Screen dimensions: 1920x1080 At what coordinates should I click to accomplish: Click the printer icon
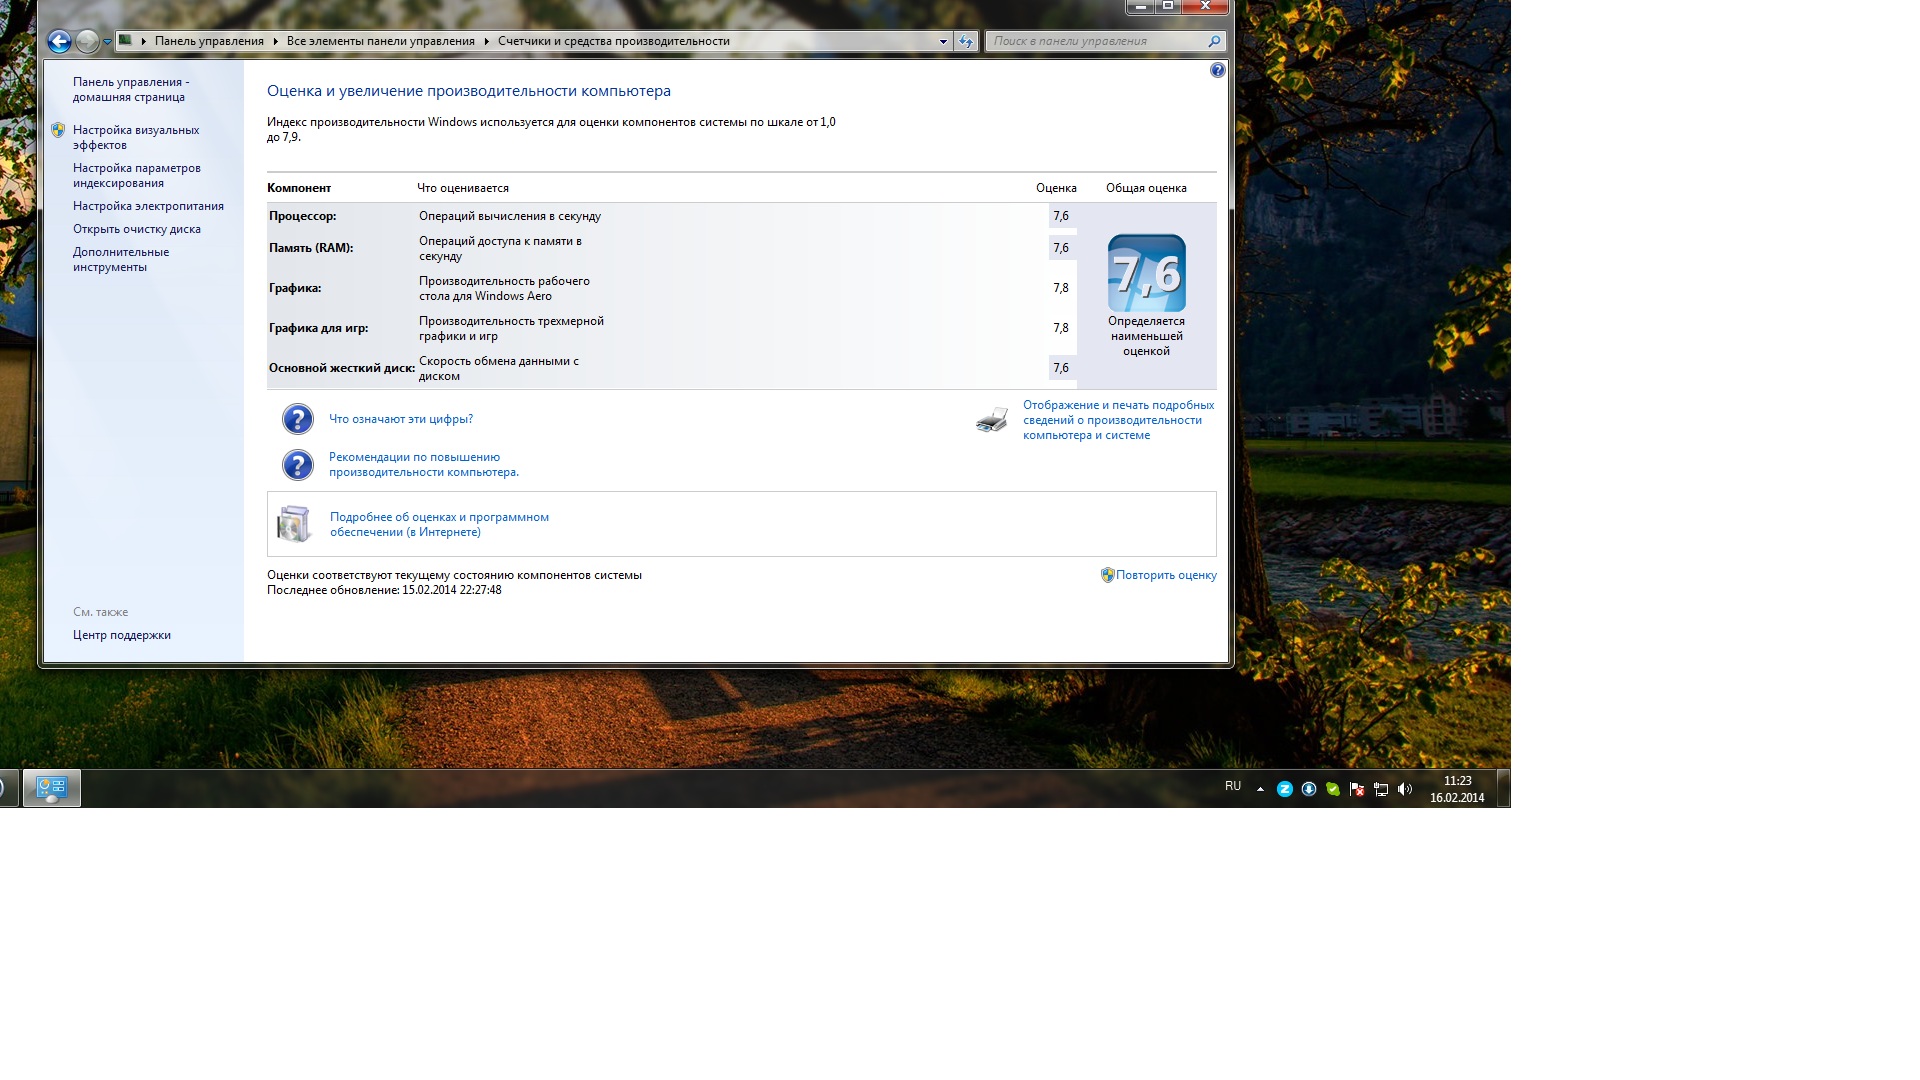[x=992, y=420]
